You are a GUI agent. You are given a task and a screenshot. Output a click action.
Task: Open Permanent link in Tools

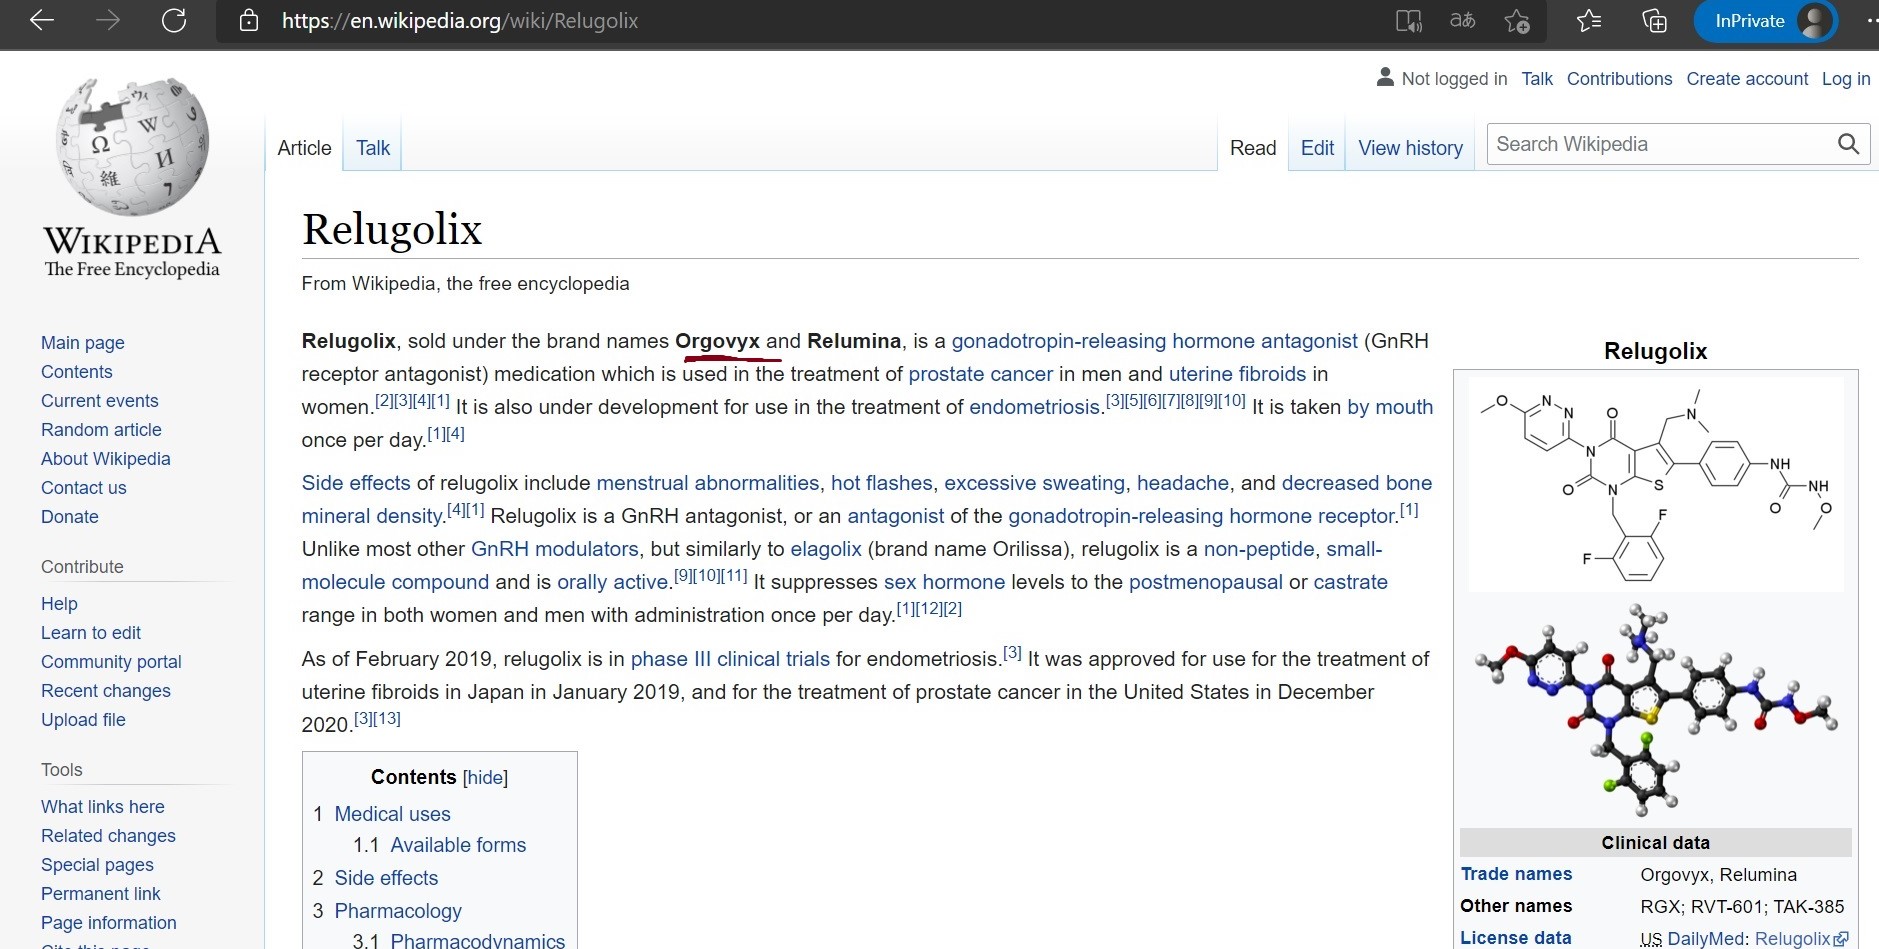pyautogui.click(x=101, y=894)
